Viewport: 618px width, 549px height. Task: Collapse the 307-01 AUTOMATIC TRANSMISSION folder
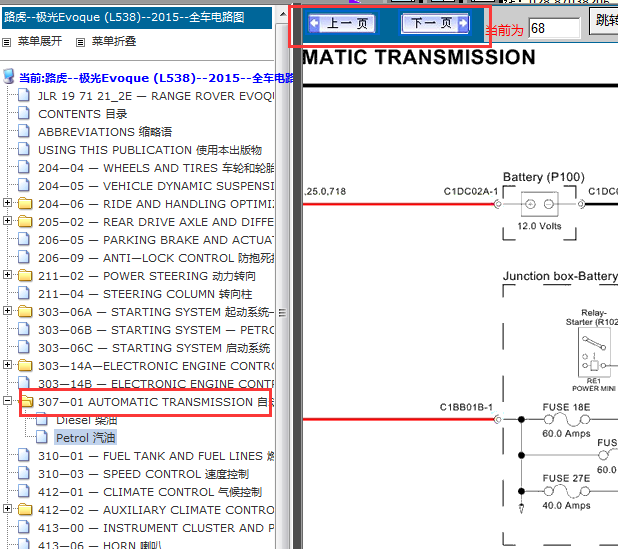[x=7, y=401]
